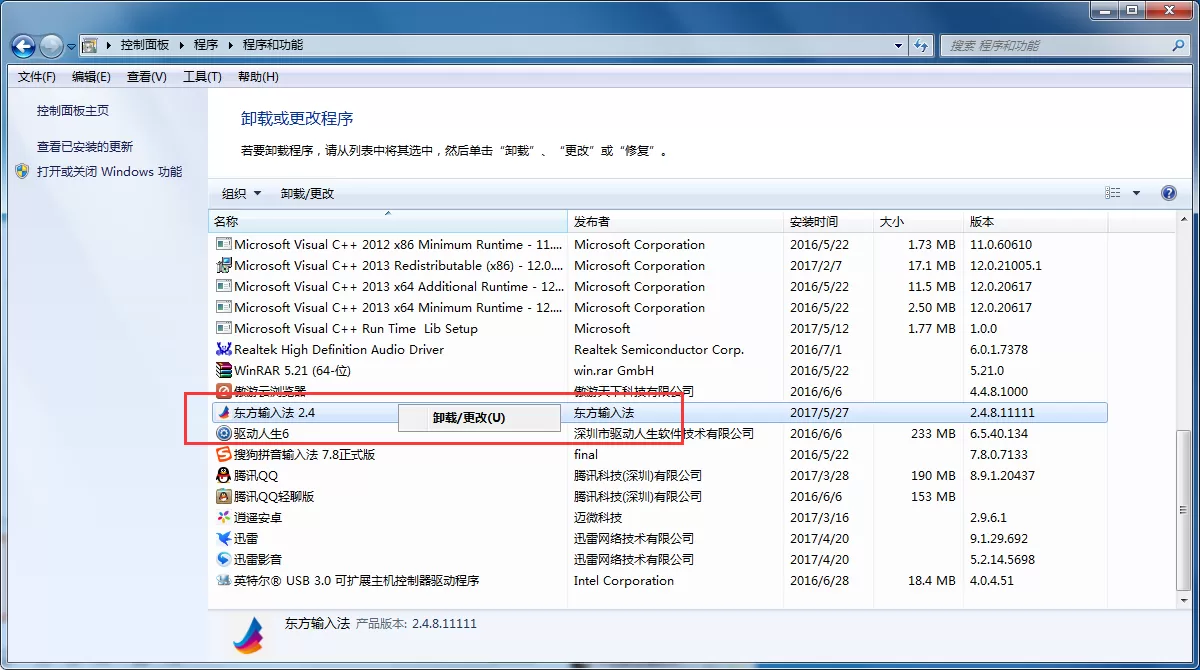
Task: Click the Visual C++ 2013 x64 Additional Runtime icon
Action: coord(224,286)
